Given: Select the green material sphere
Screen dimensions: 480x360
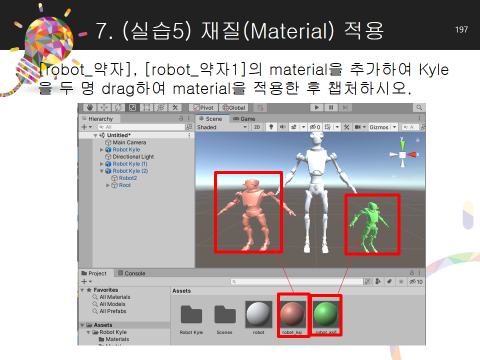Looking at the screenshot, I should (326, 315).
